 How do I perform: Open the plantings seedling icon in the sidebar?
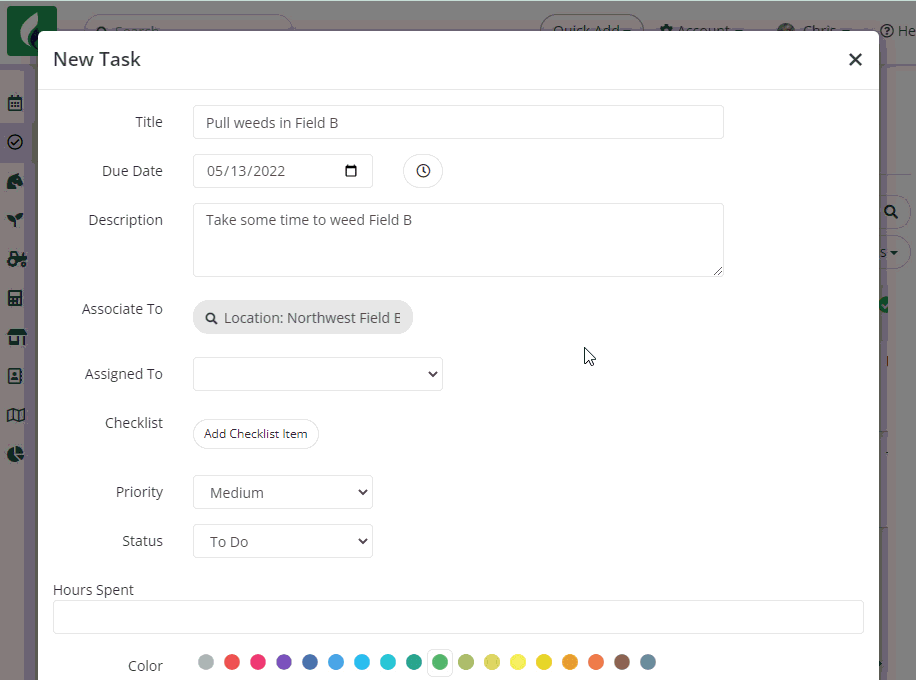tap(15, 220)
